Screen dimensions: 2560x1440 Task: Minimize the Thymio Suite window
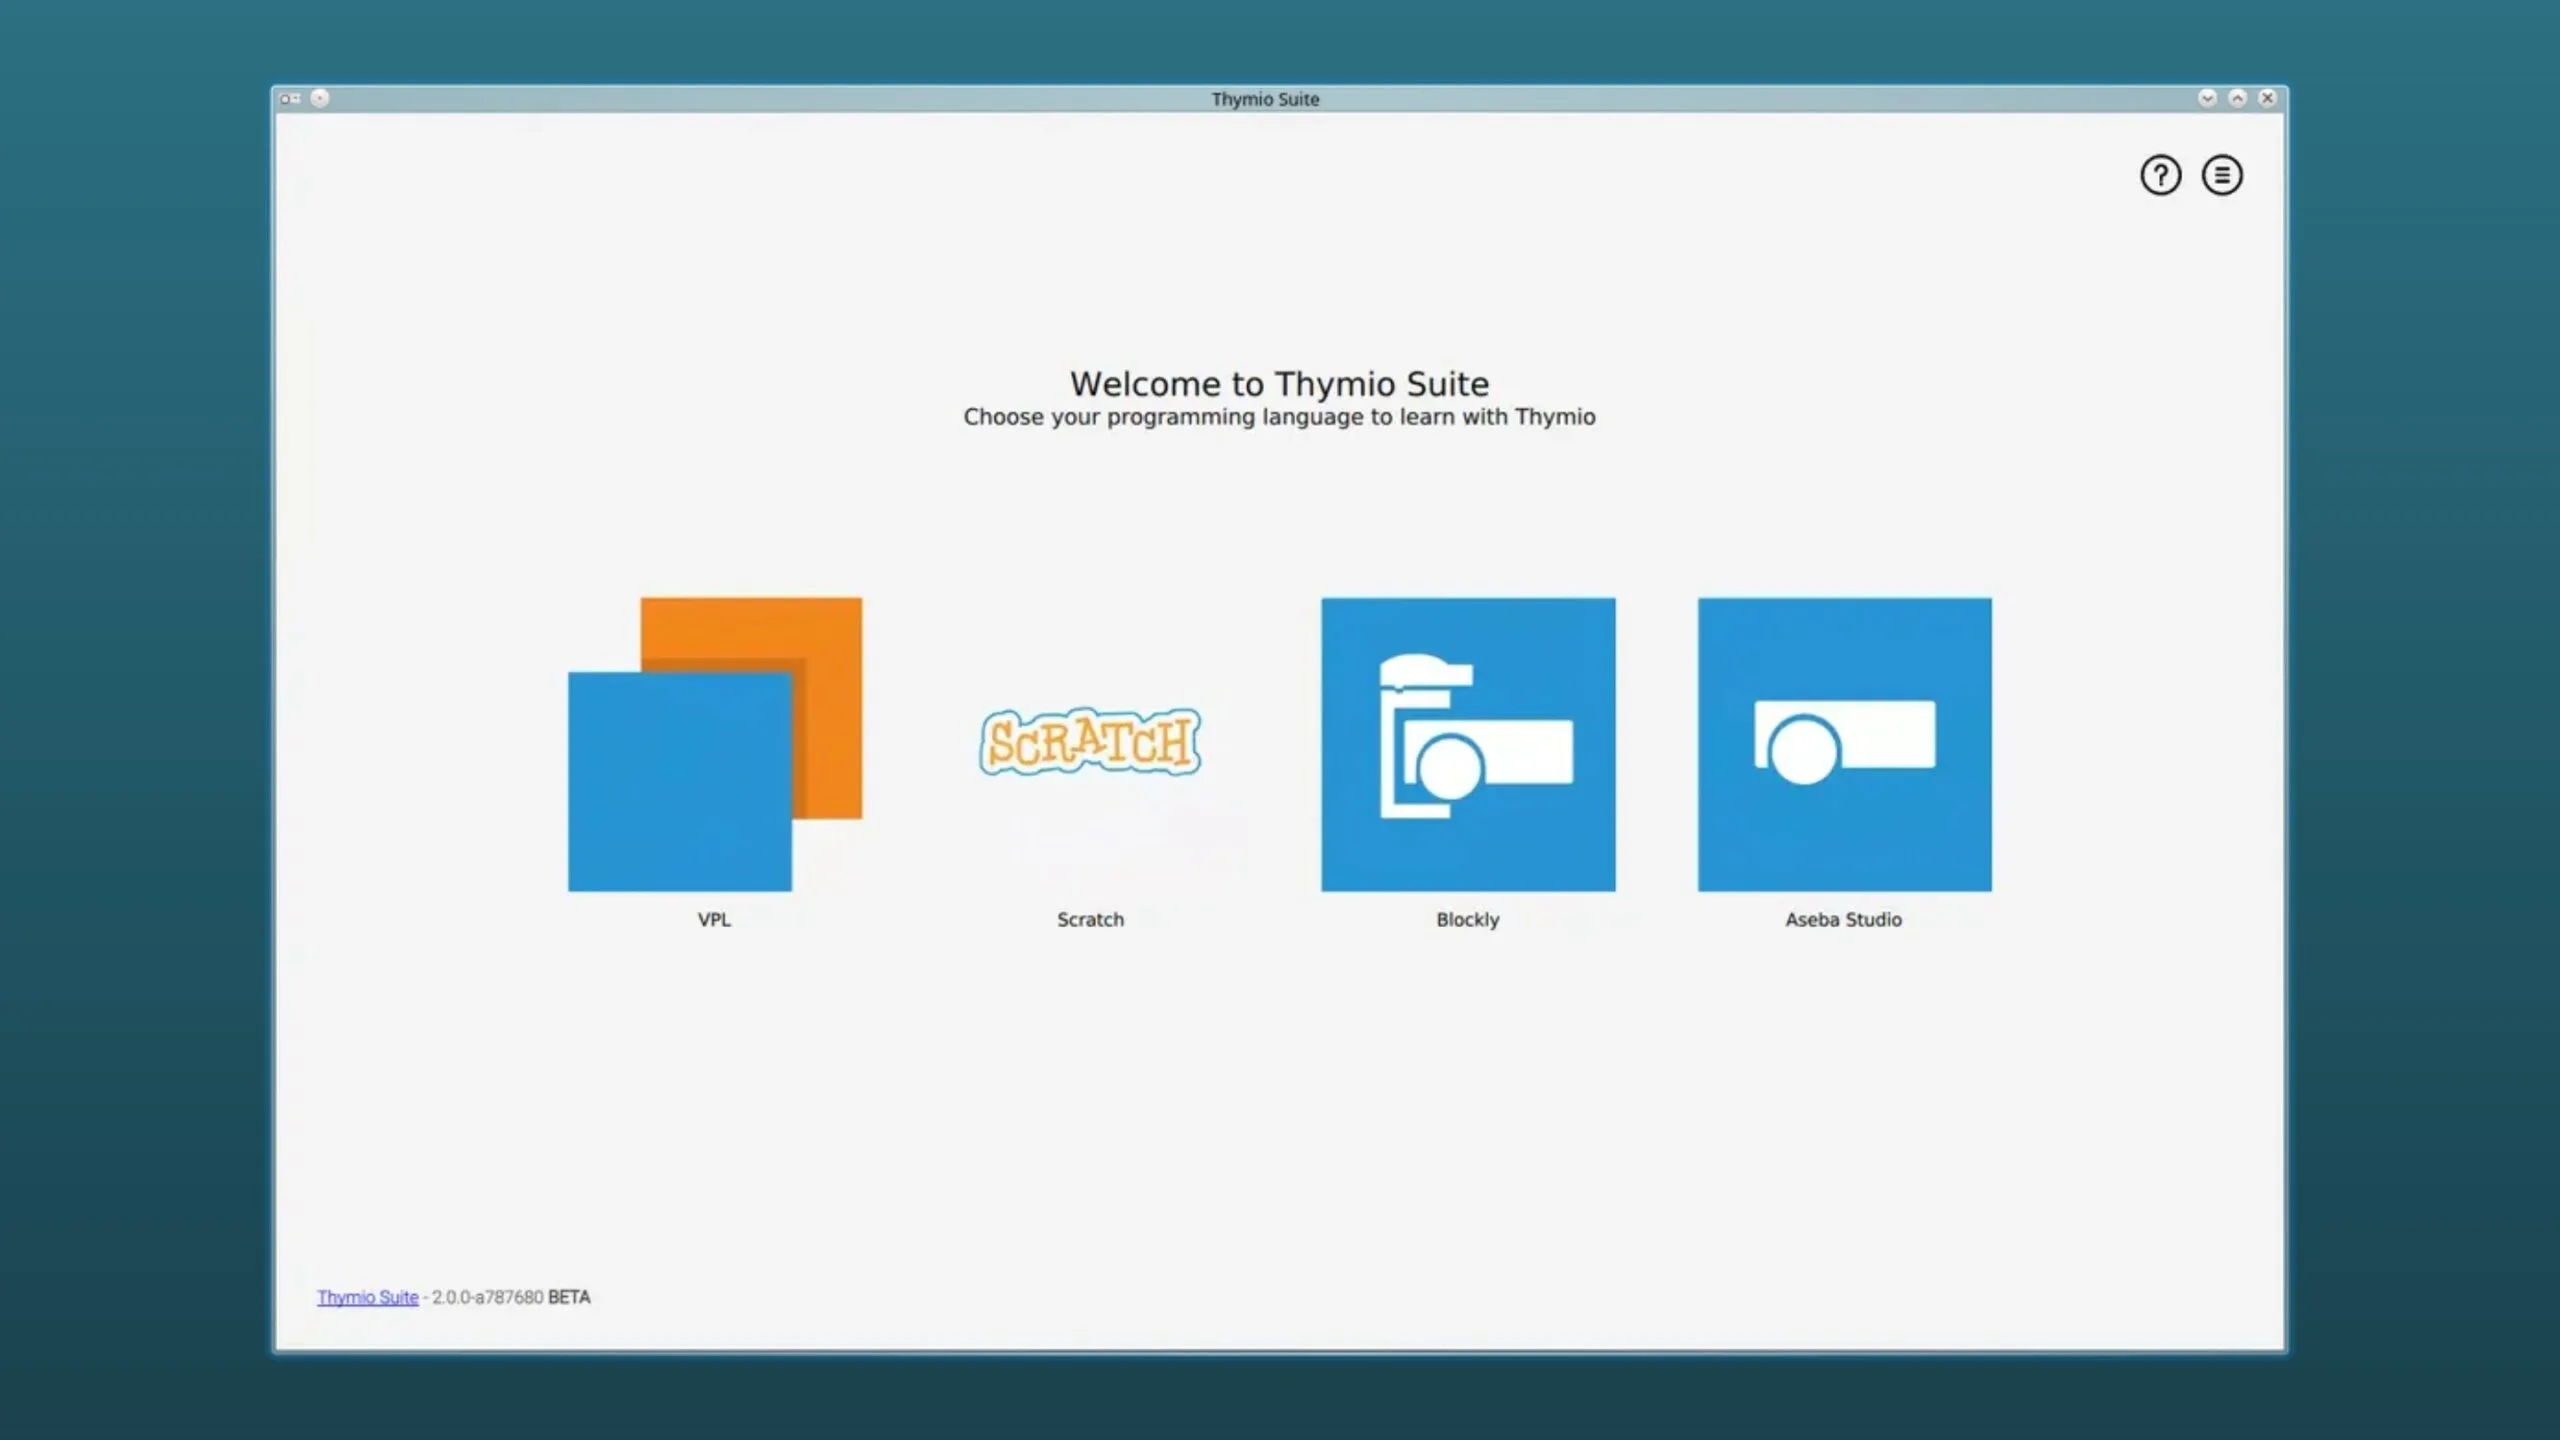click(x=2207, y=98)
